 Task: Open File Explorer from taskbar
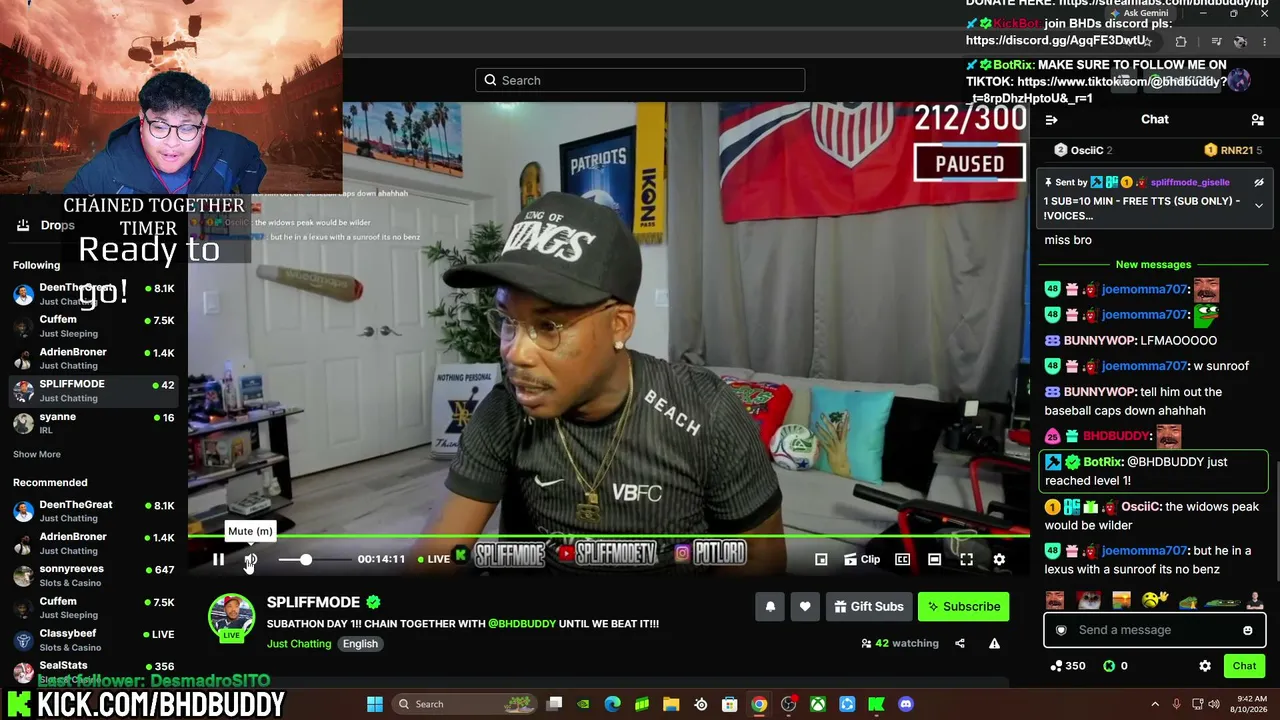pyautogui.click(x=671, y=704)
